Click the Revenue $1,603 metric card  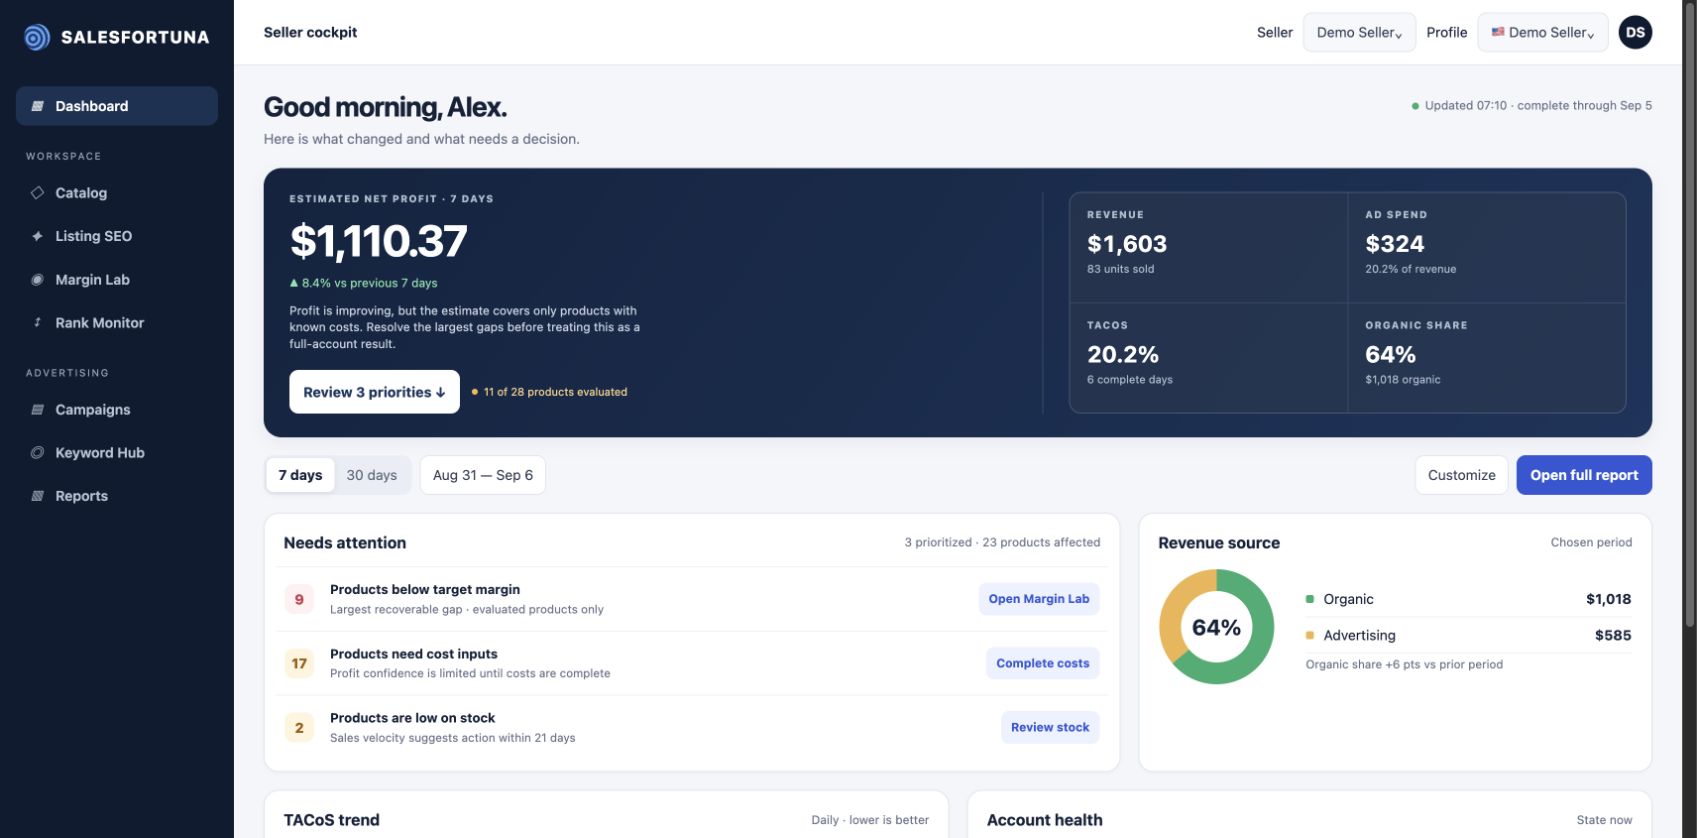tap(1208, 248)
